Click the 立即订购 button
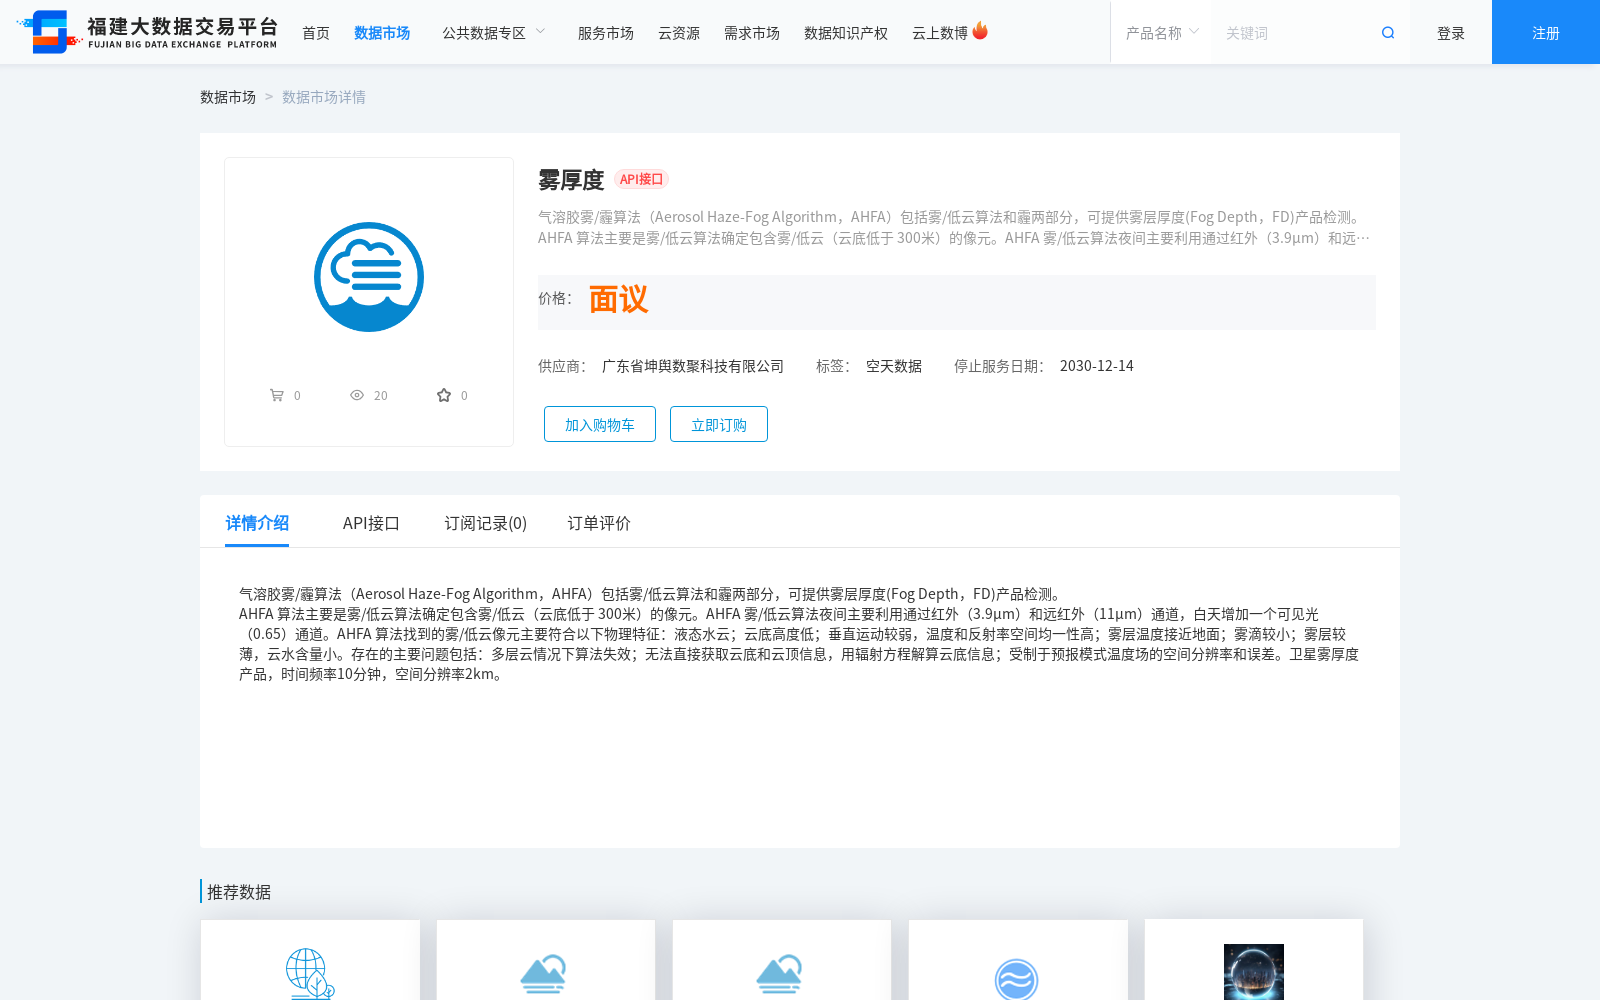1600x1000 pixels. tap(719, 424)
